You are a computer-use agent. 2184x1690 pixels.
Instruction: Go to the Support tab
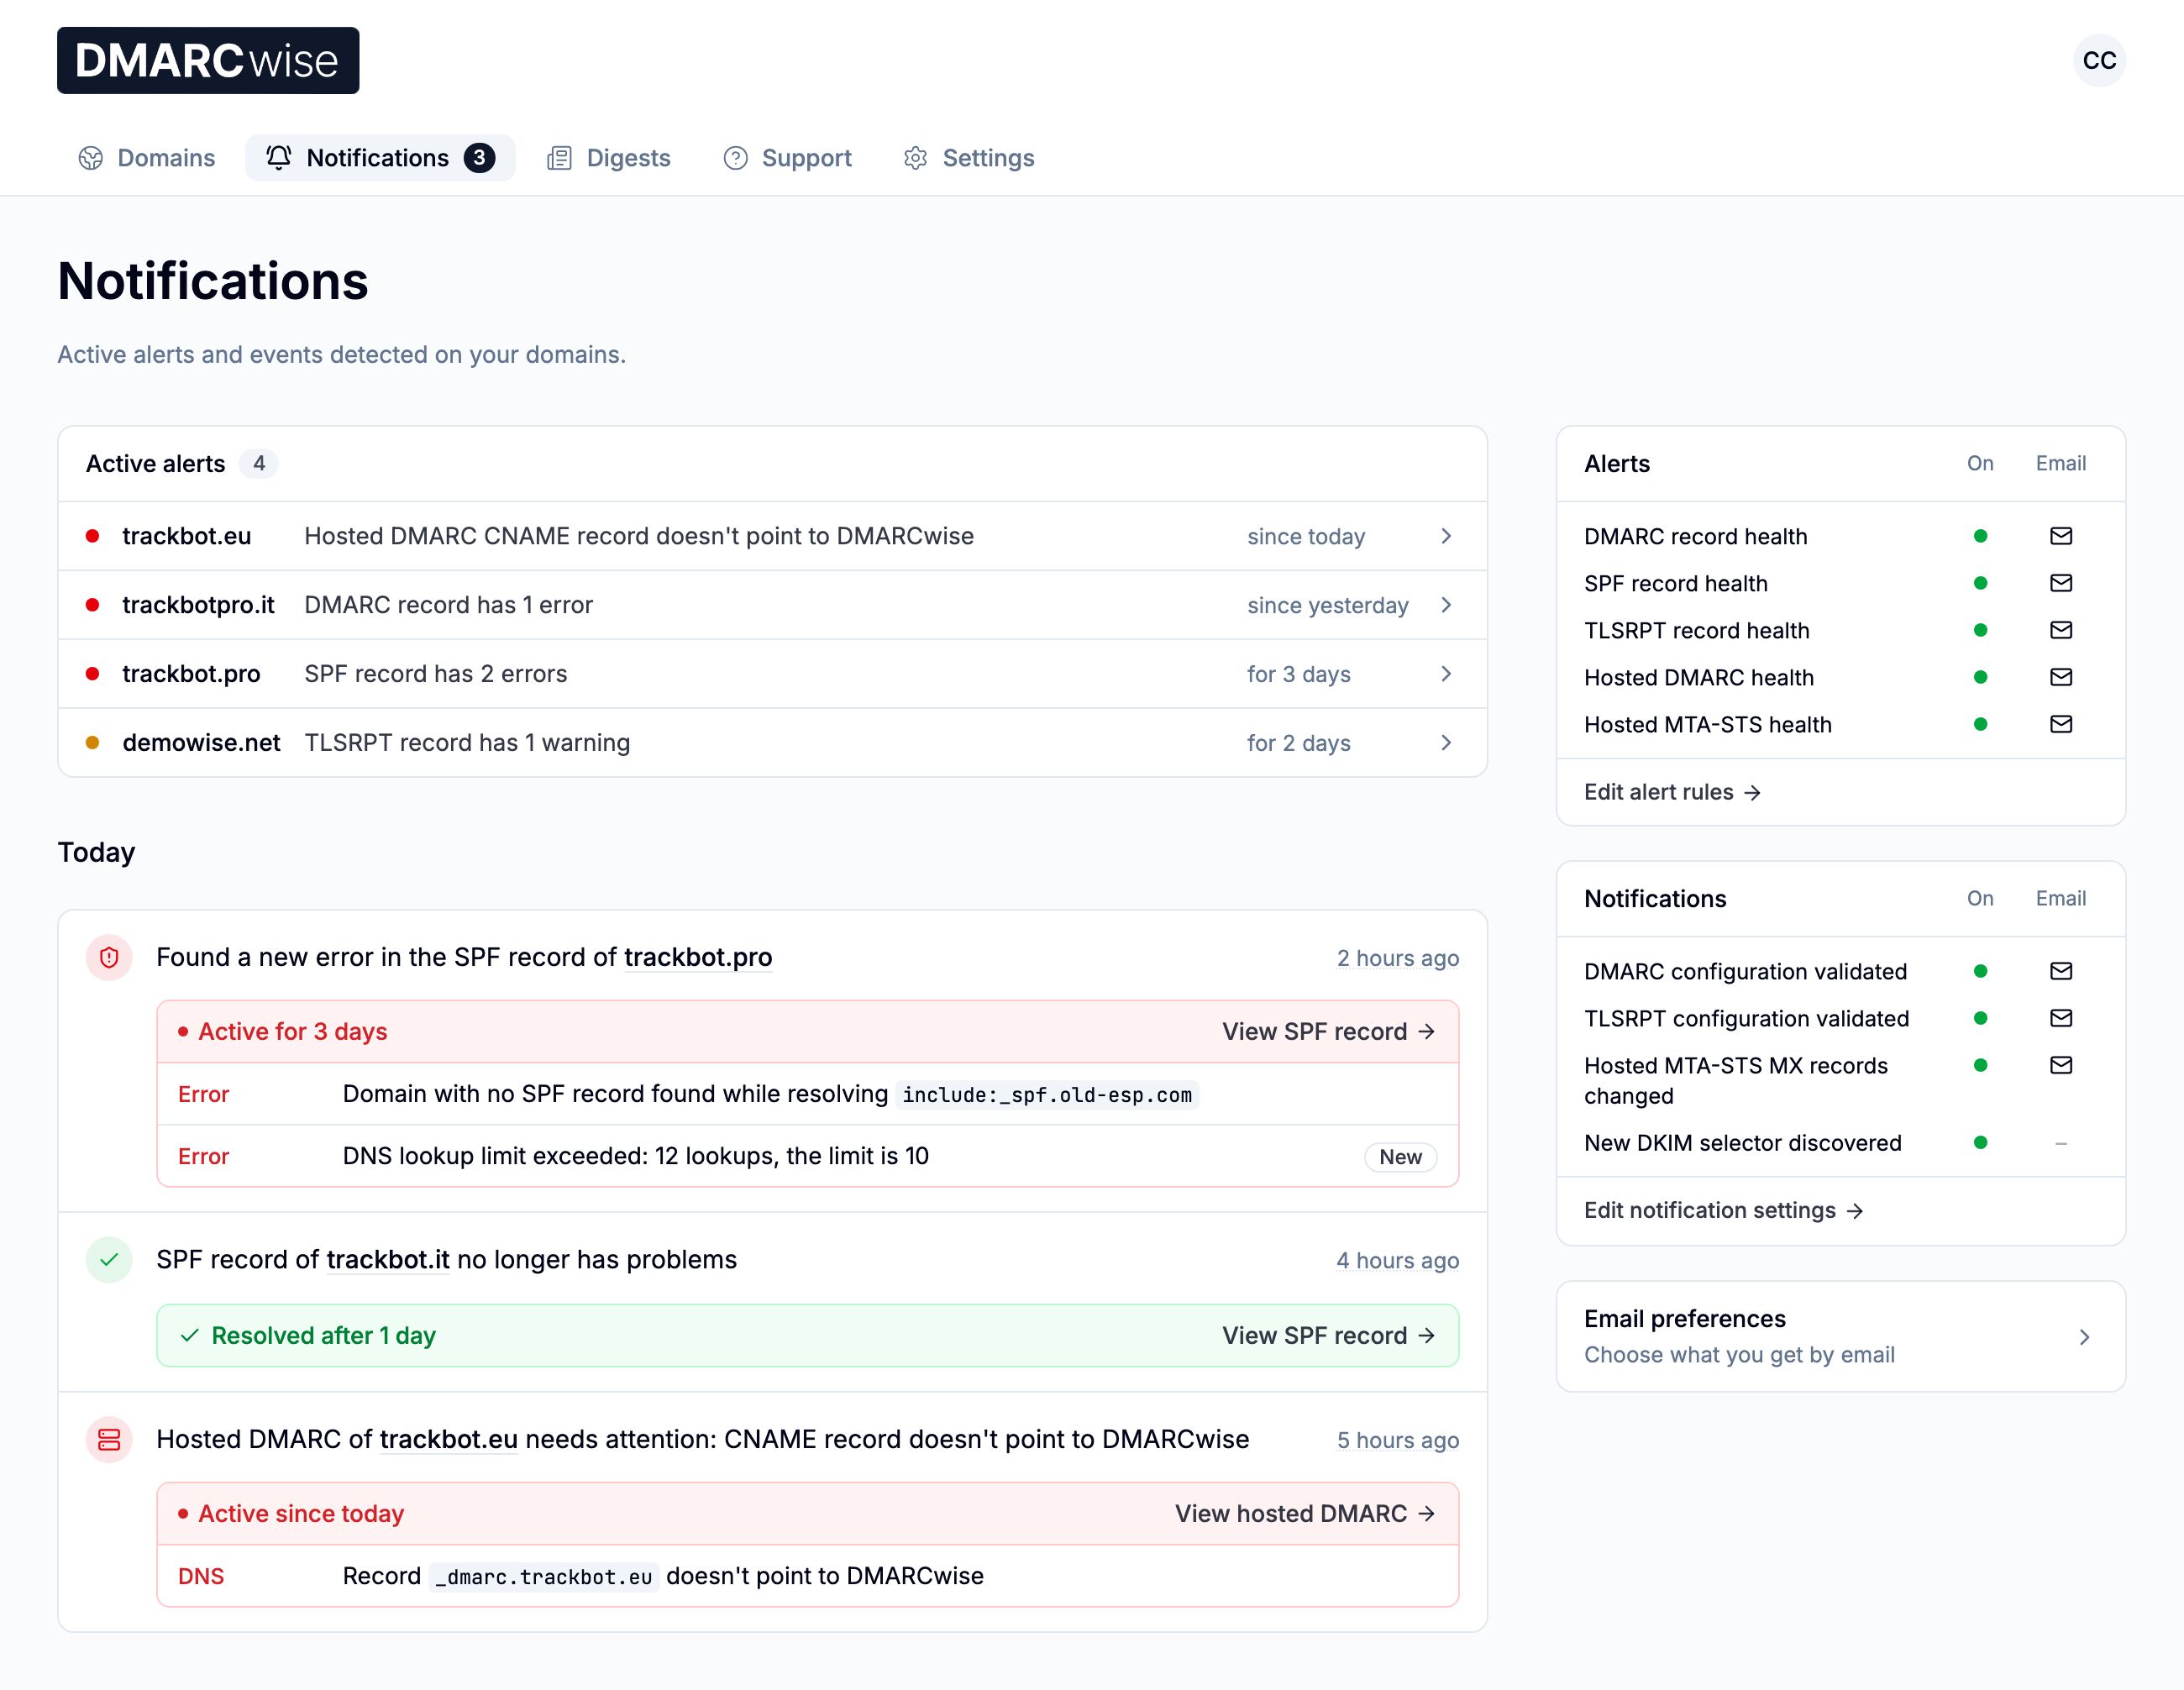pos(787,158)
